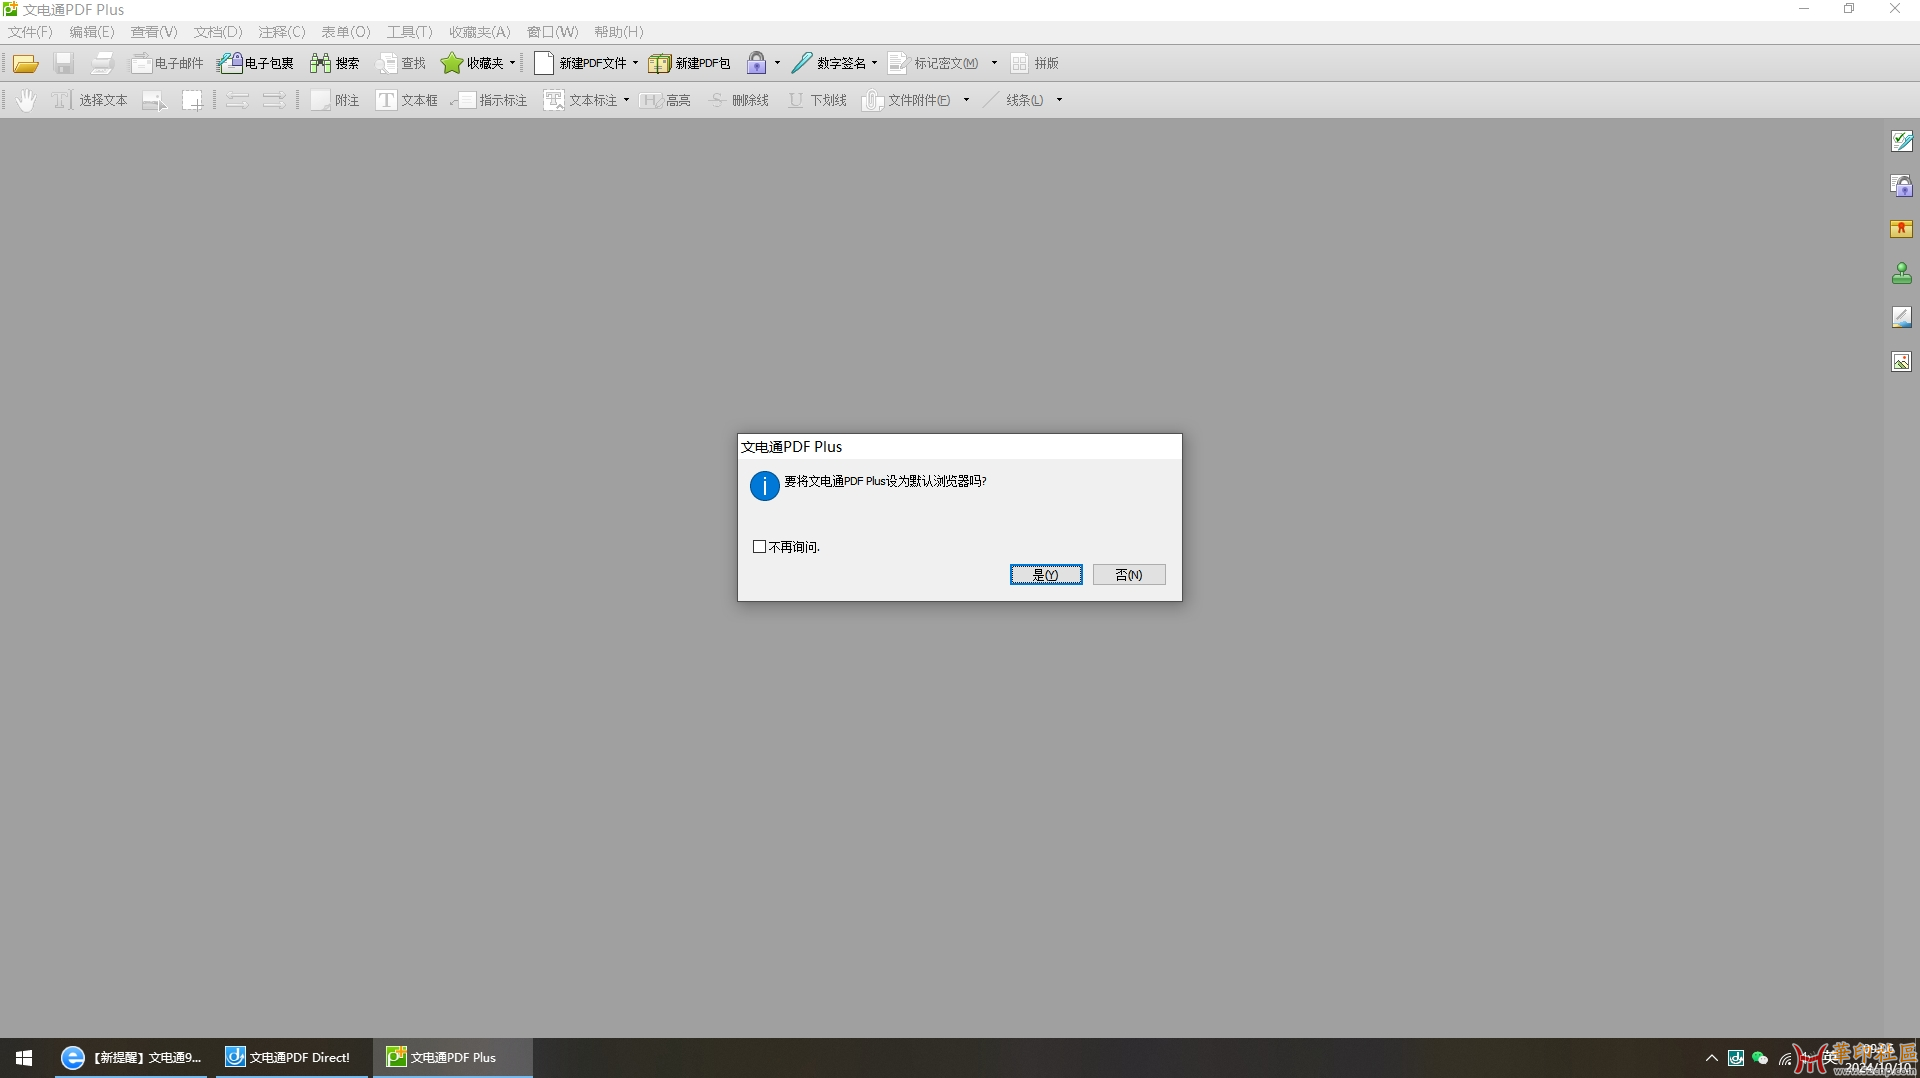Click the green stamp icon in right sidebar
The height and width of the screenshot is (1078, 1920).
click(1901, 273)
